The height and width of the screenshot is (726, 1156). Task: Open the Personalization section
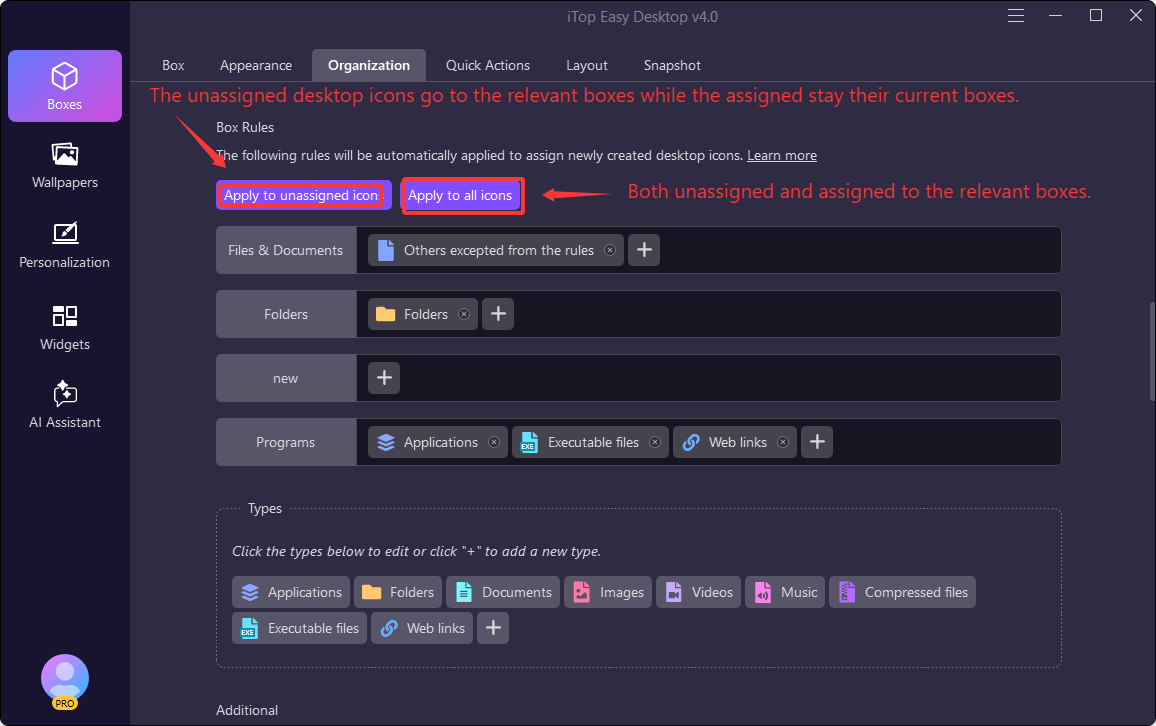point(65,246)
